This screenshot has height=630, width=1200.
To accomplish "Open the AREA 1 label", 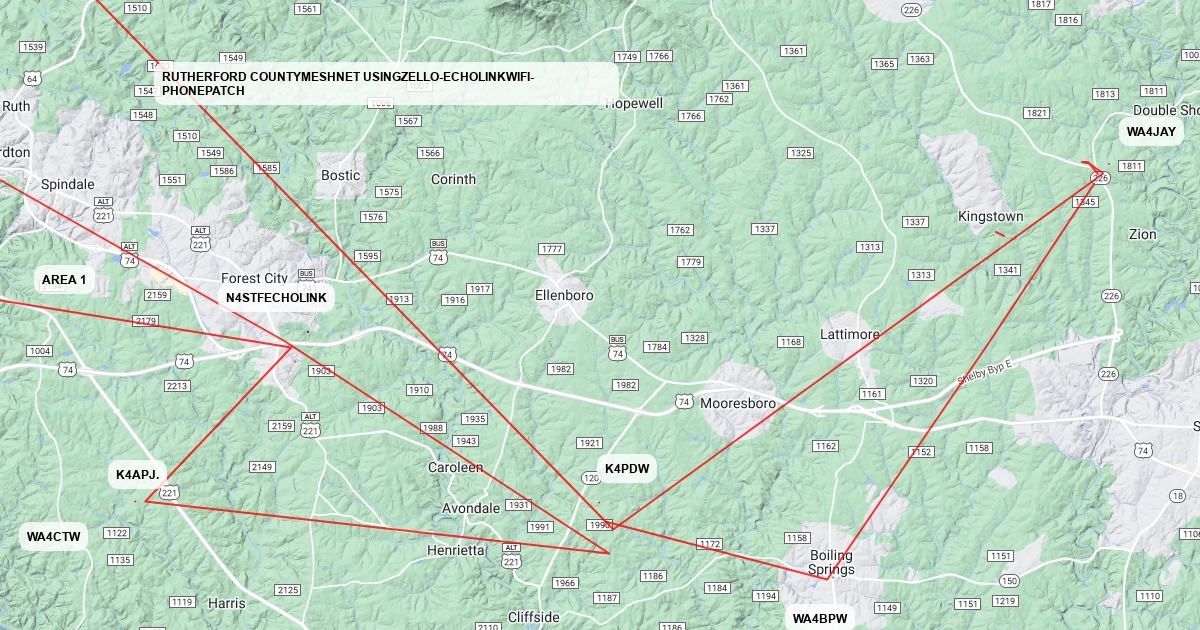I will pos(64,280).
